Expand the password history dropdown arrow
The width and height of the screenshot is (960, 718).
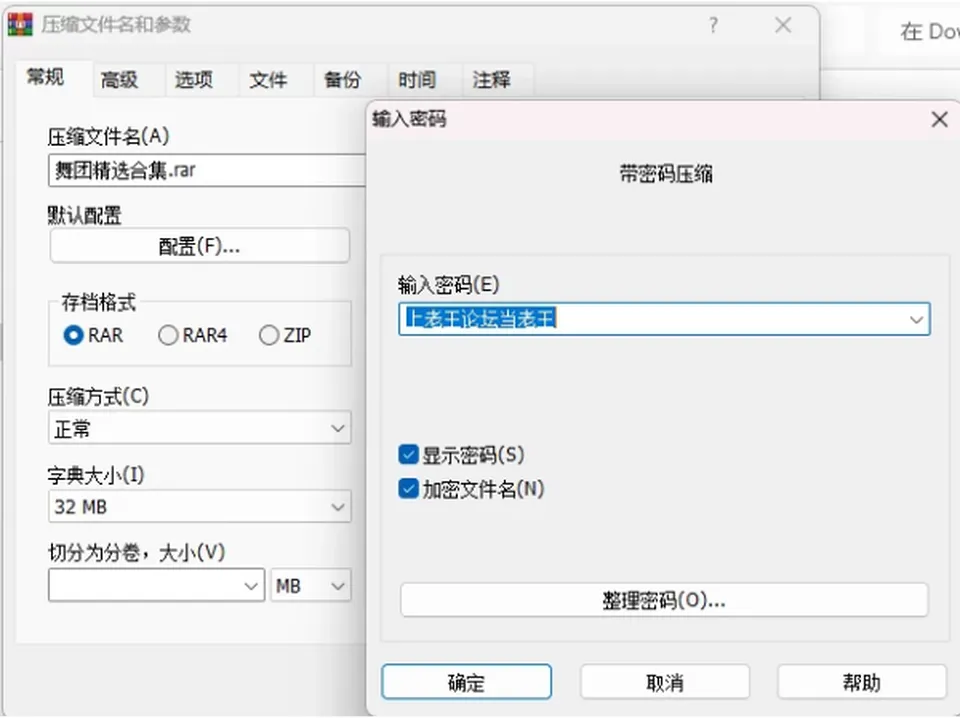916,320
